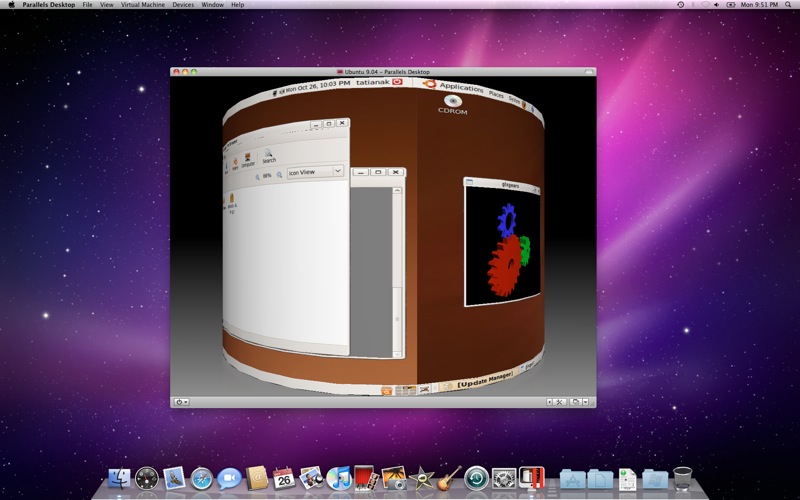
Task: Open Ubuntu Places menu in the VM
Action: pyautogui.click(x=496, y=95)
